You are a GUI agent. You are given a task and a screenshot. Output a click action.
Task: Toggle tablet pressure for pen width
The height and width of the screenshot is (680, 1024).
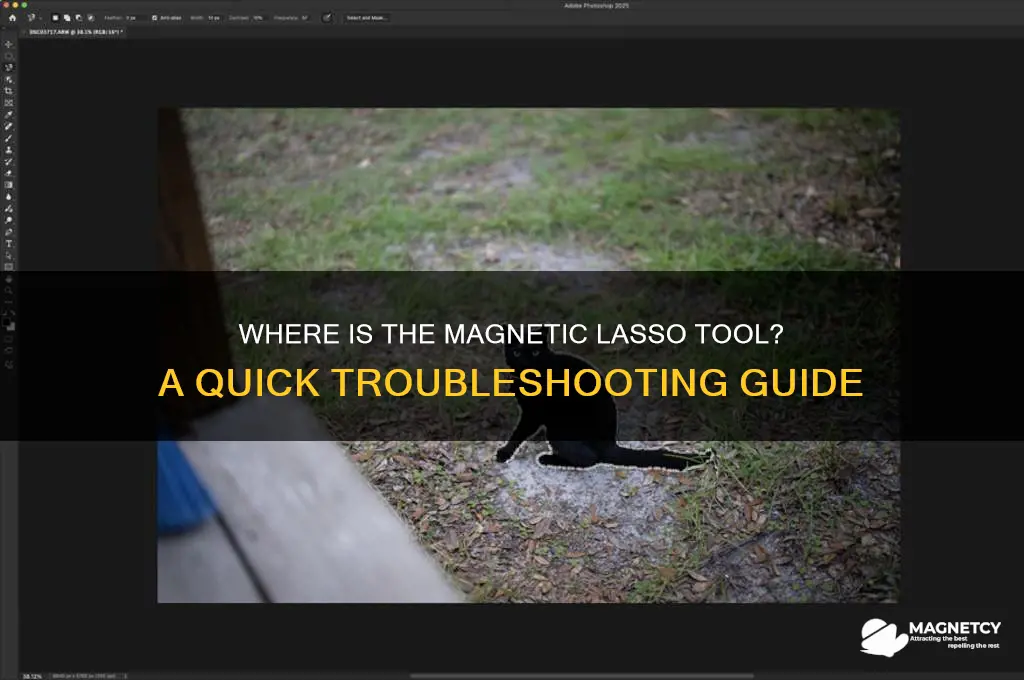[327, 18]
